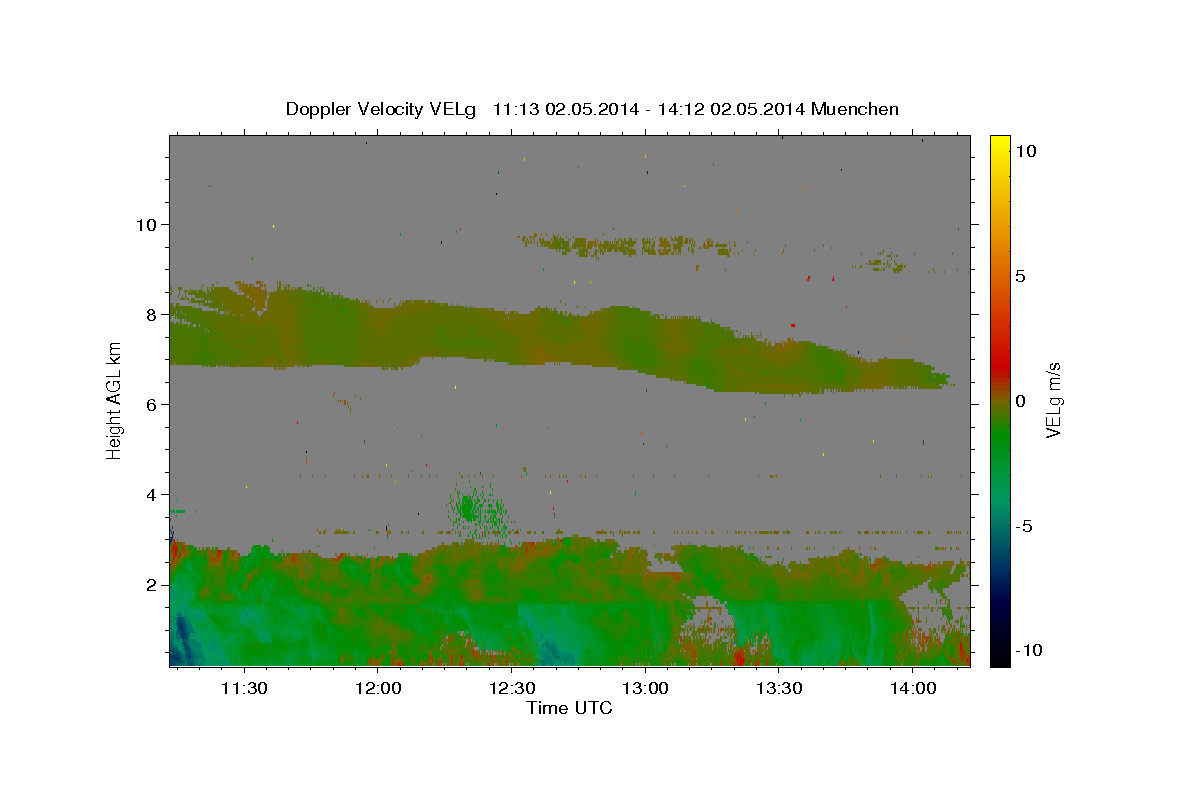
Task: Click the 'Height AGL km' axis label
Action: click(x=115, y=400)
